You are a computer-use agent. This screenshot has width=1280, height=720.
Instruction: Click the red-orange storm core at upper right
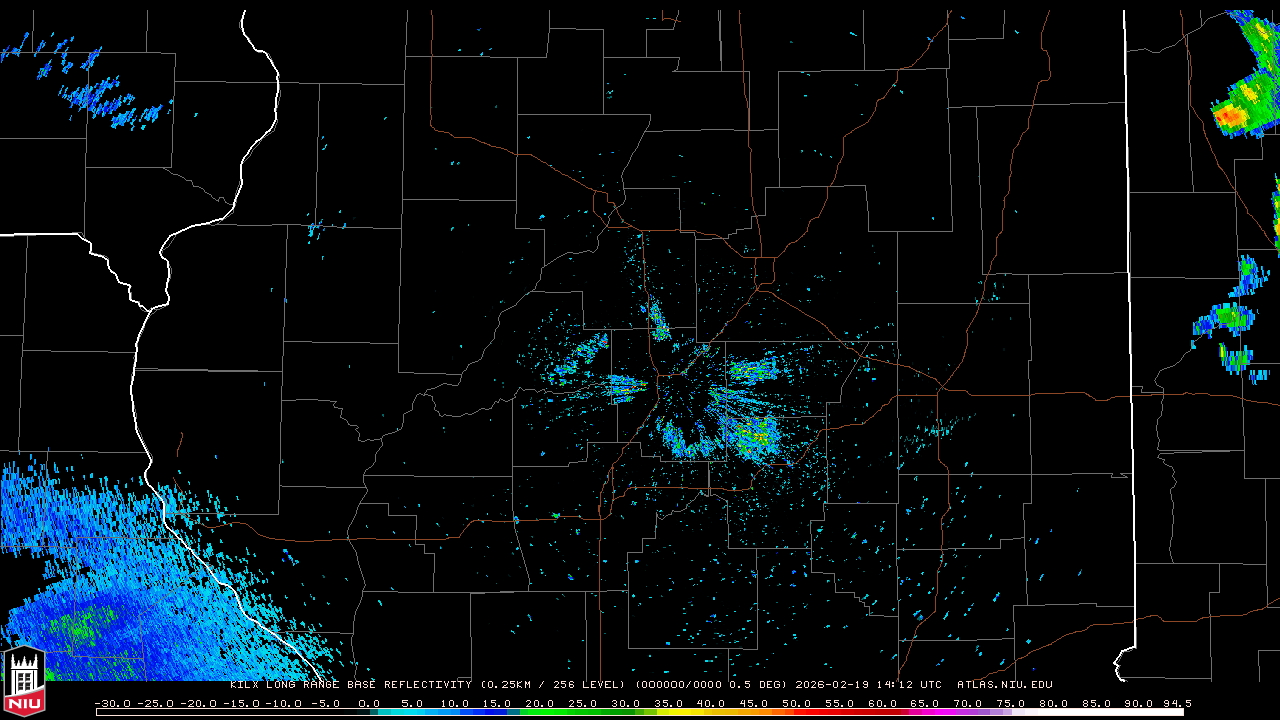pos(1231,117)
